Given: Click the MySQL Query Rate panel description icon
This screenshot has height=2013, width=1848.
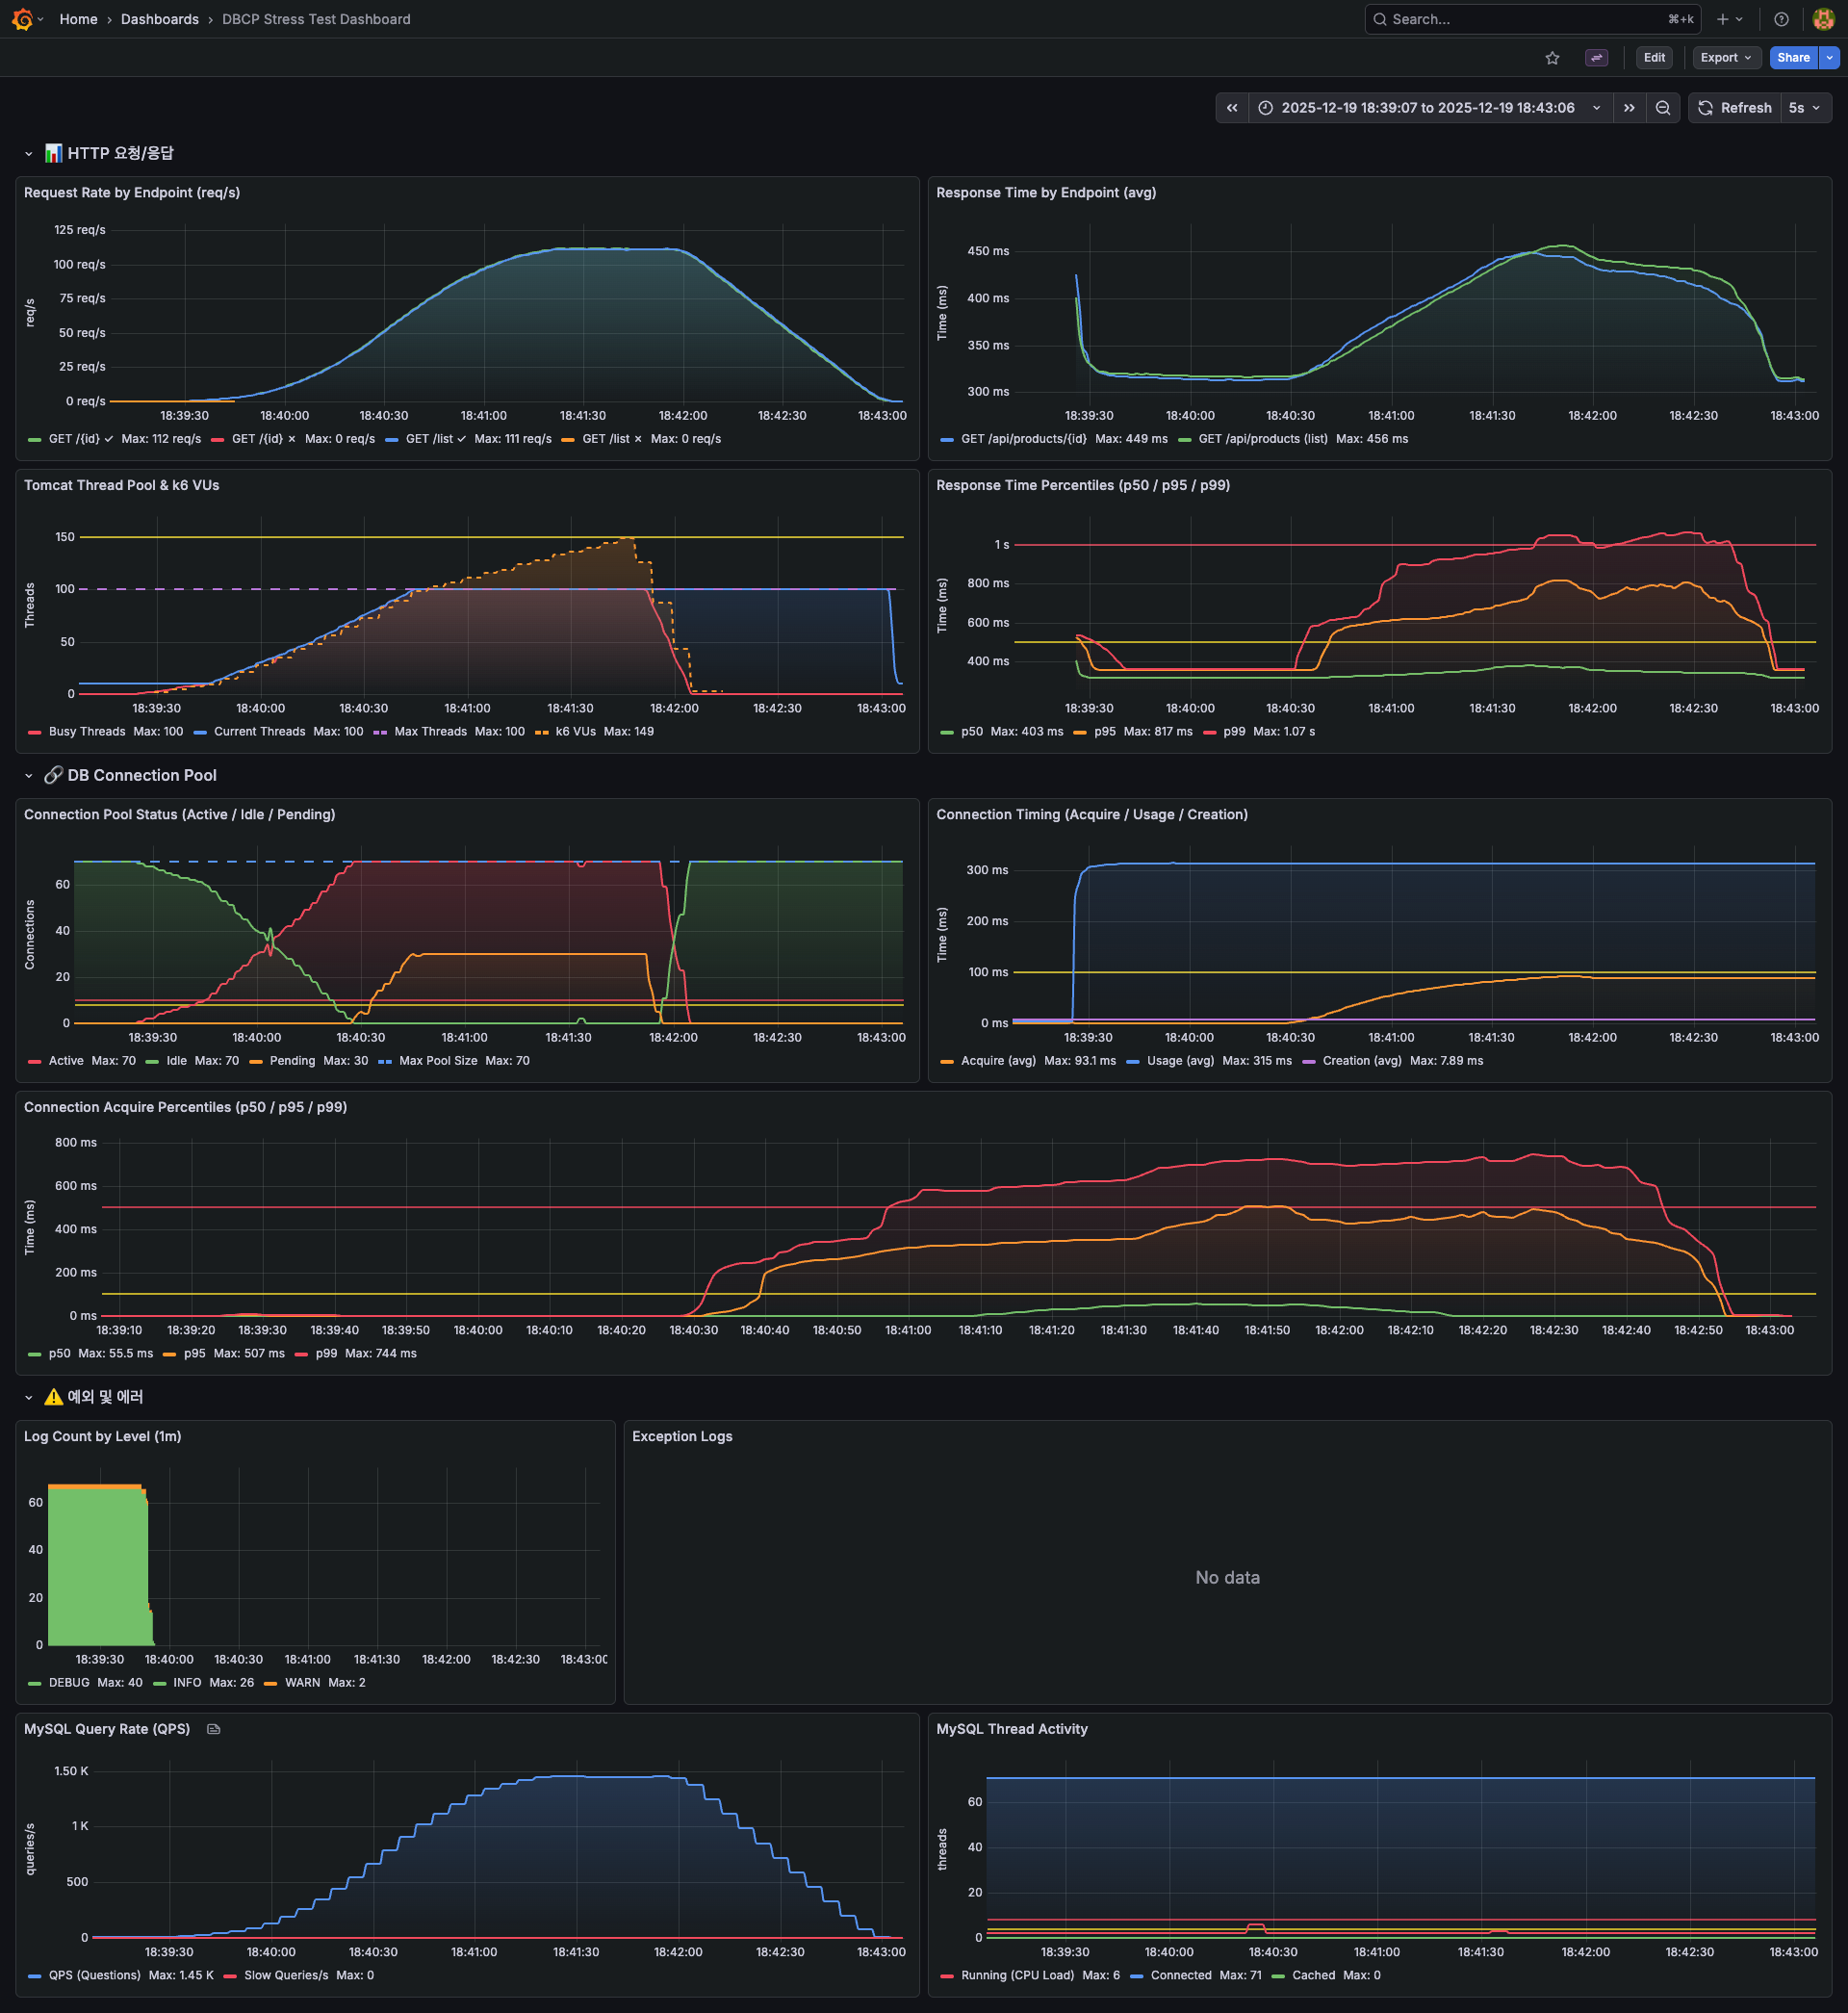Looking at the screenshot, I should coord(213,1729).
